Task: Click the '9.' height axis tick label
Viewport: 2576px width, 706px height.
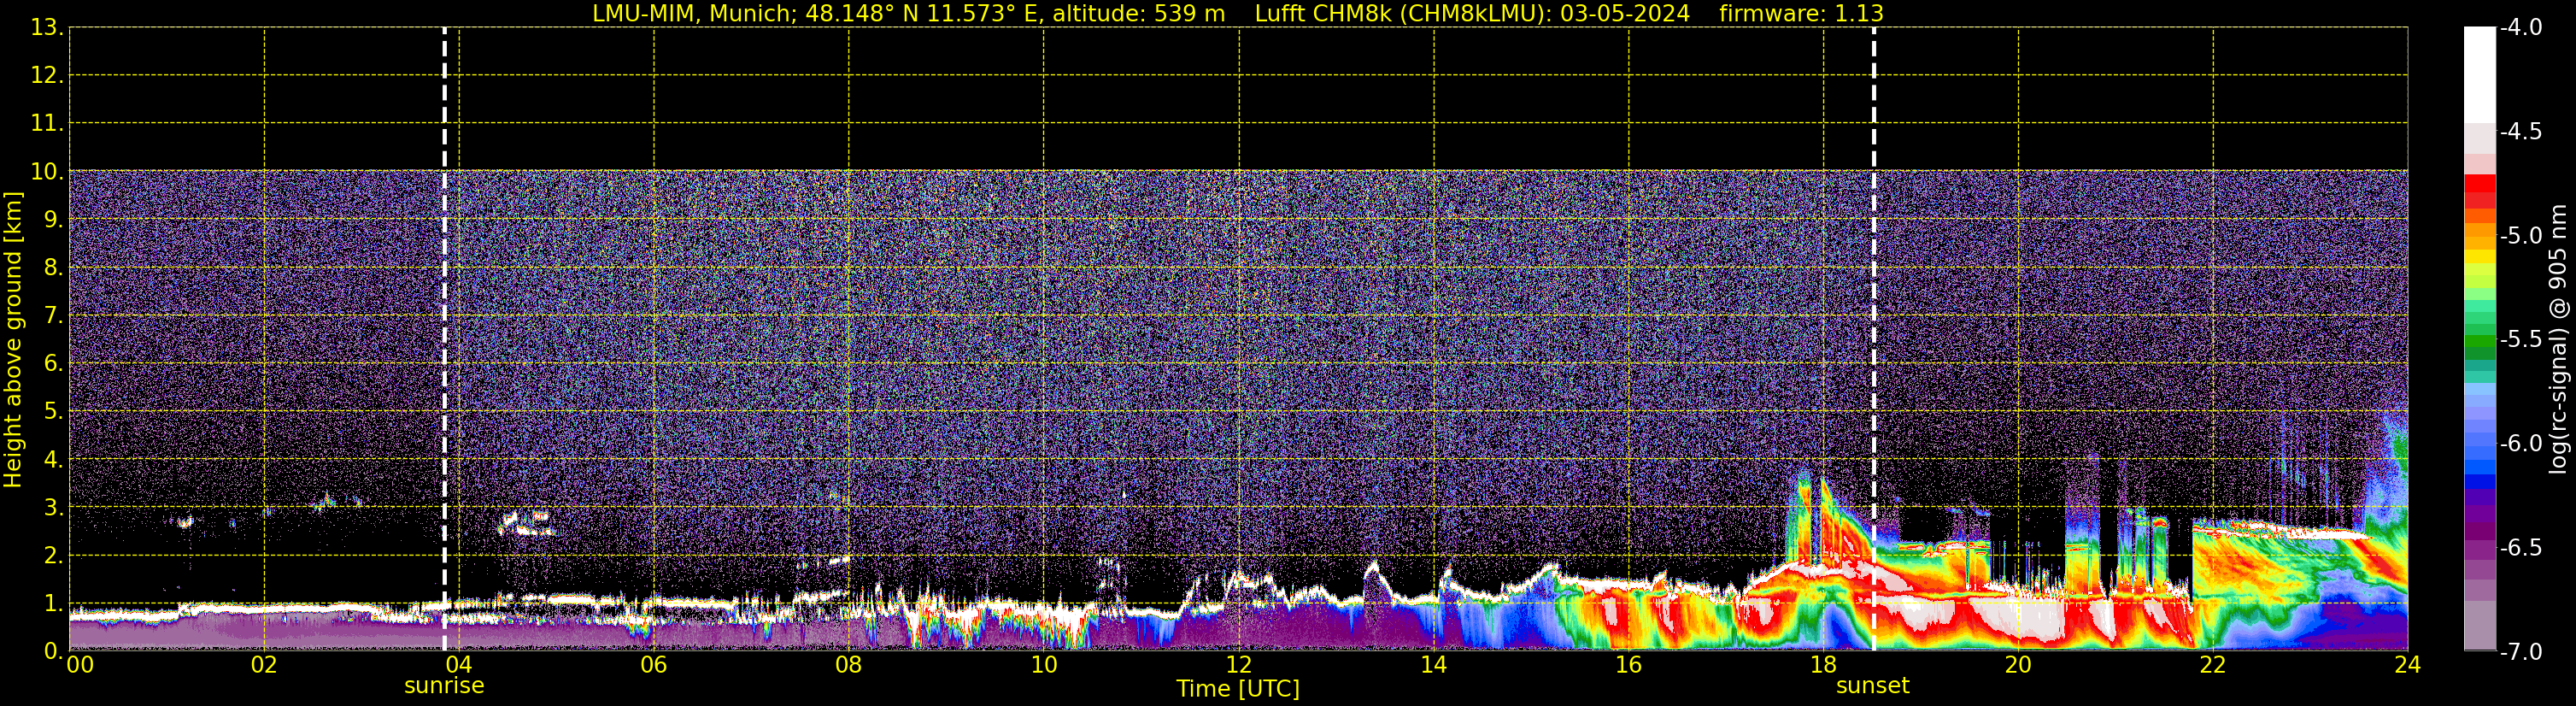Action: (x=53, y=220)
